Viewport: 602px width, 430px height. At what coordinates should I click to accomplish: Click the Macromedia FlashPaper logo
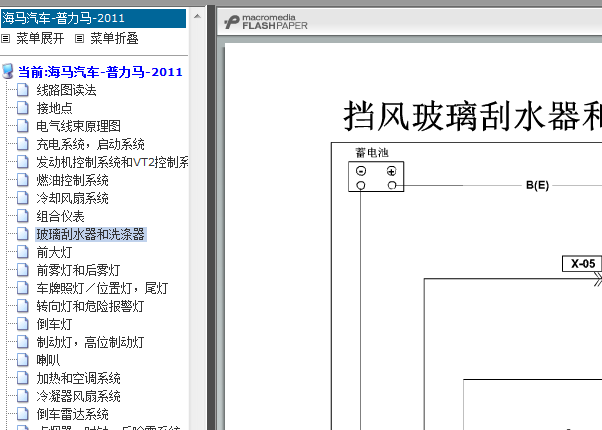266,22
